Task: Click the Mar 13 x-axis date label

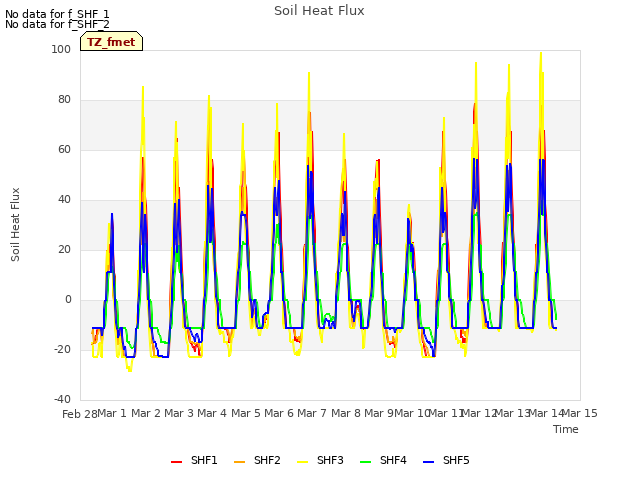Action: [513, 413]
